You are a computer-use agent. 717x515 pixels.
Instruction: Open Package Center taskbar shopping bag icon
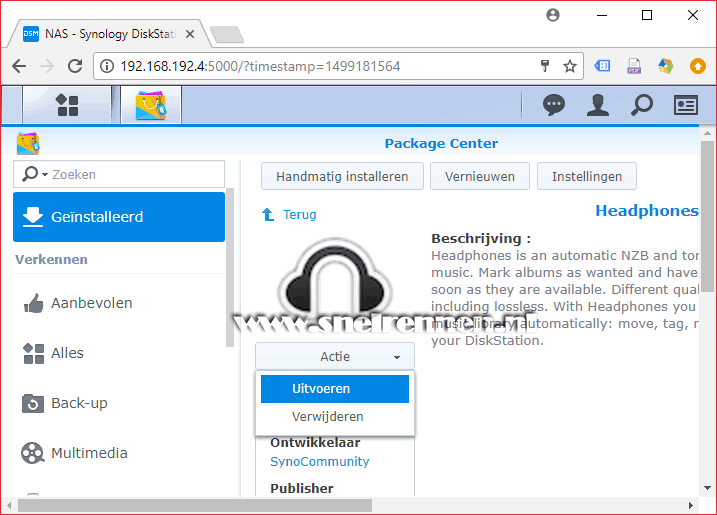click(x=151, y=105)
